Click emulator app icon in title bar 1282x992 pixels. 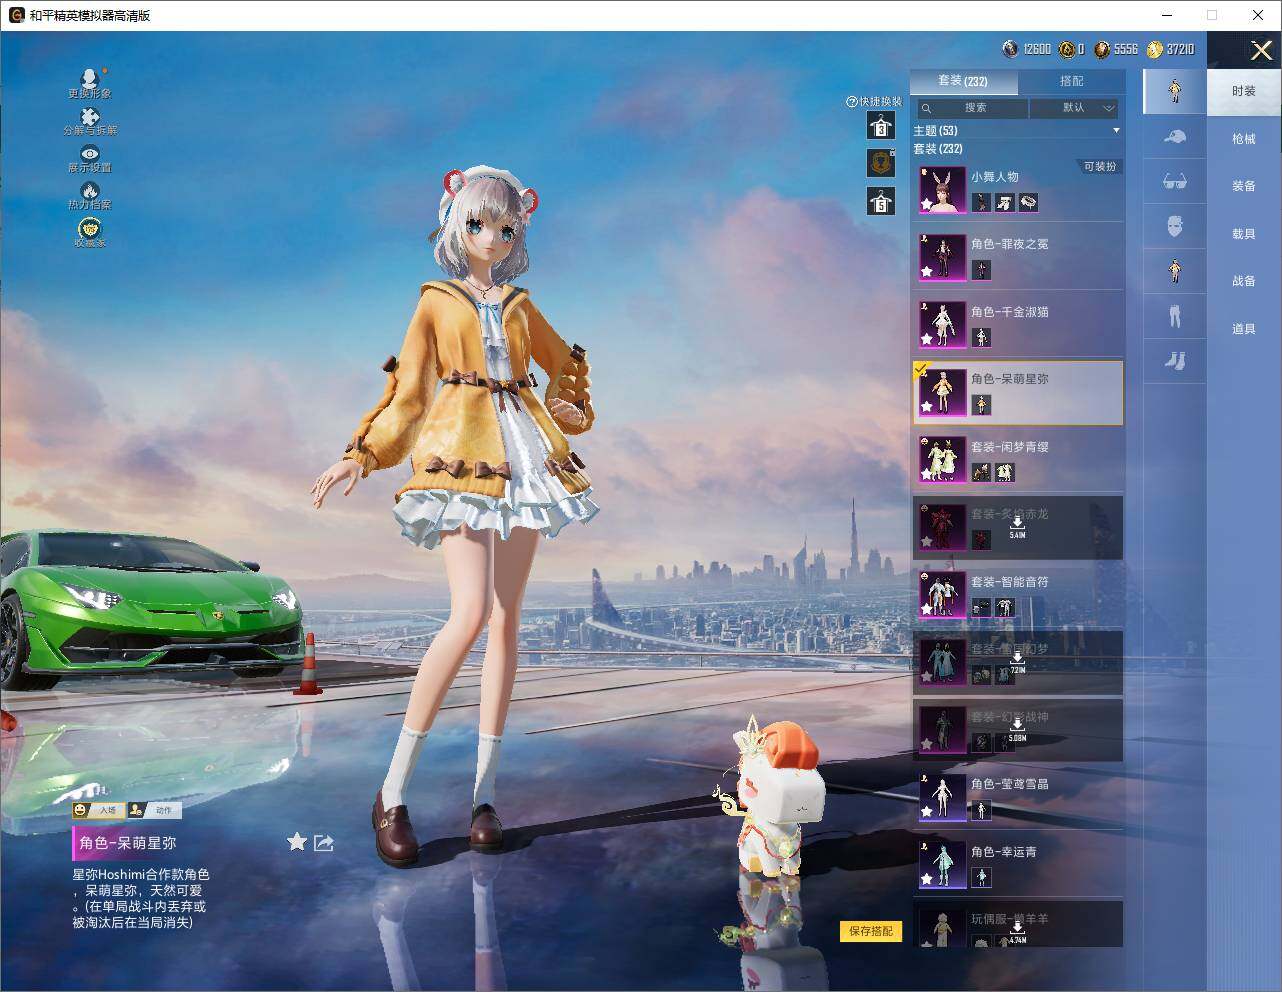point(16,15)
